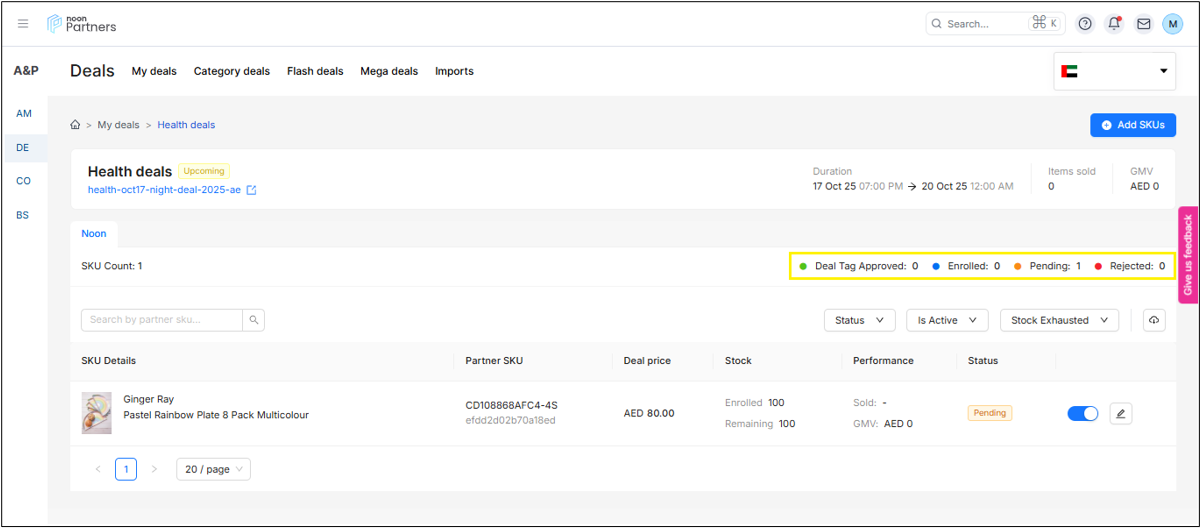This screenshot has width=1201, height=529.
Task: Click the cloud download icon
Action: (x=1154, y=320)
